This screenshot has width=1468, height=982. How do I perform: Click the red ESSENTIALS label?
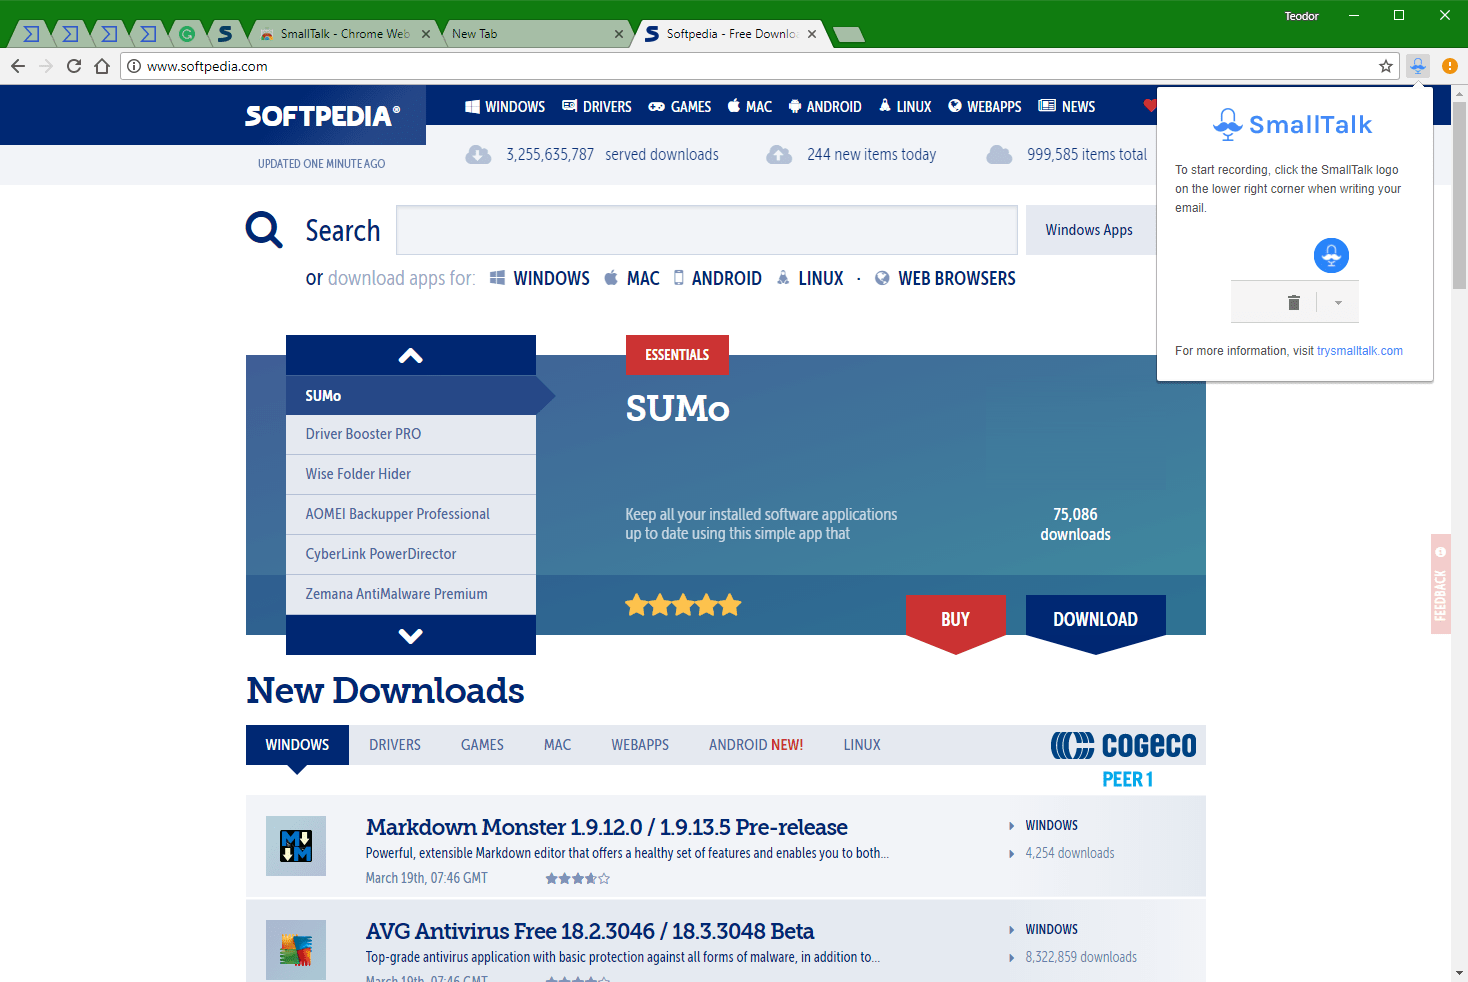[677, 355]
